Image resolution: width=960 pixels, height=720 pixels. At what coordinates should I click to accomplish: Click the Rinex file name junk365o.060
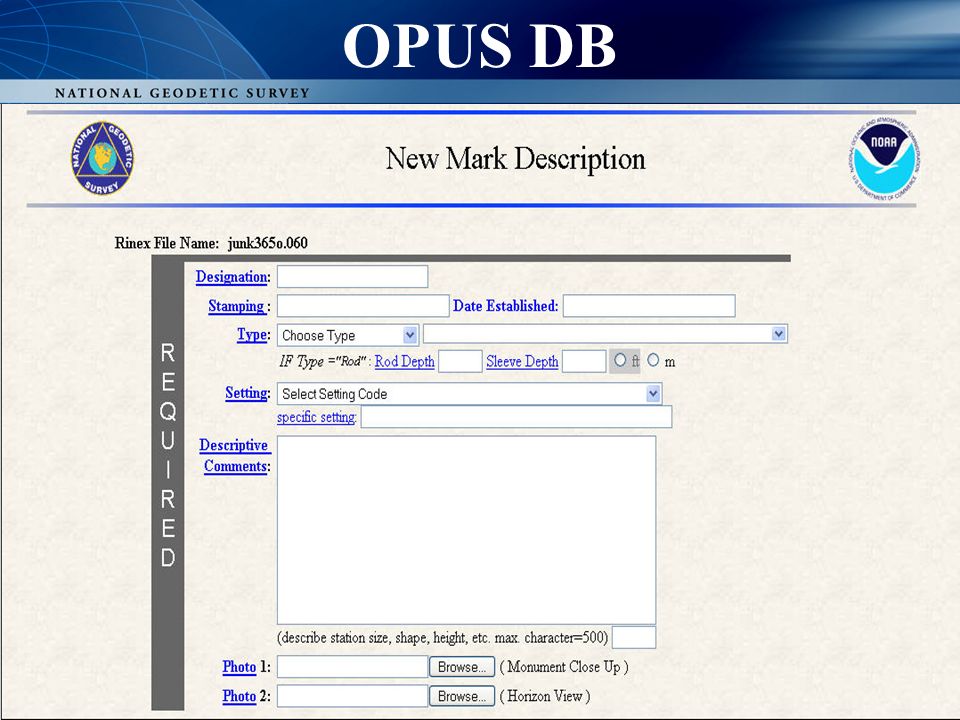268,243
